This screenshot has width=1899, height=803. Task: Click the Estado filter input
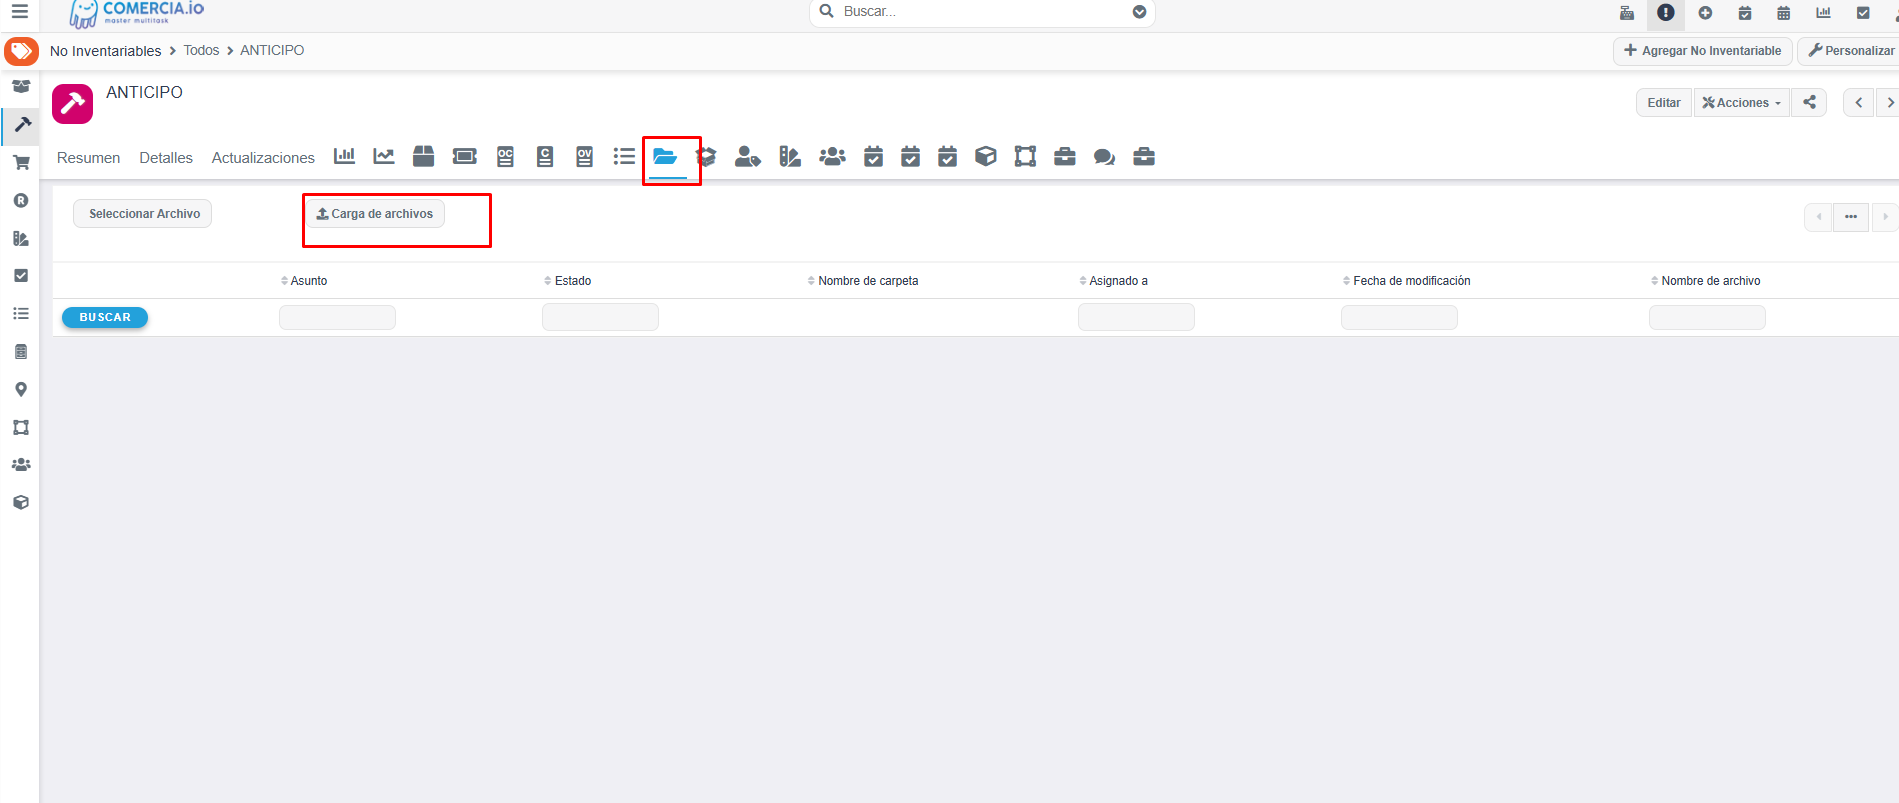tap(600, 317)
